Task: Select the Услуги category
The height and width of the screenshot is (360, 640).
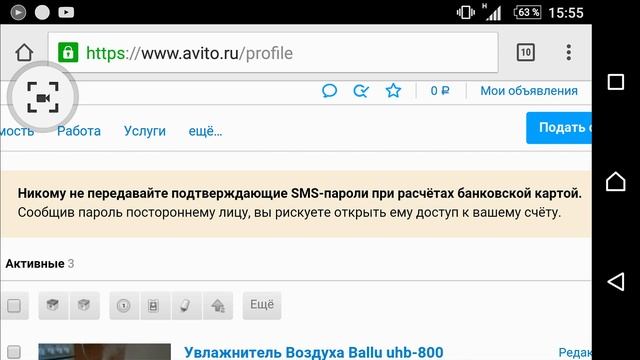Action: [145, 131]
